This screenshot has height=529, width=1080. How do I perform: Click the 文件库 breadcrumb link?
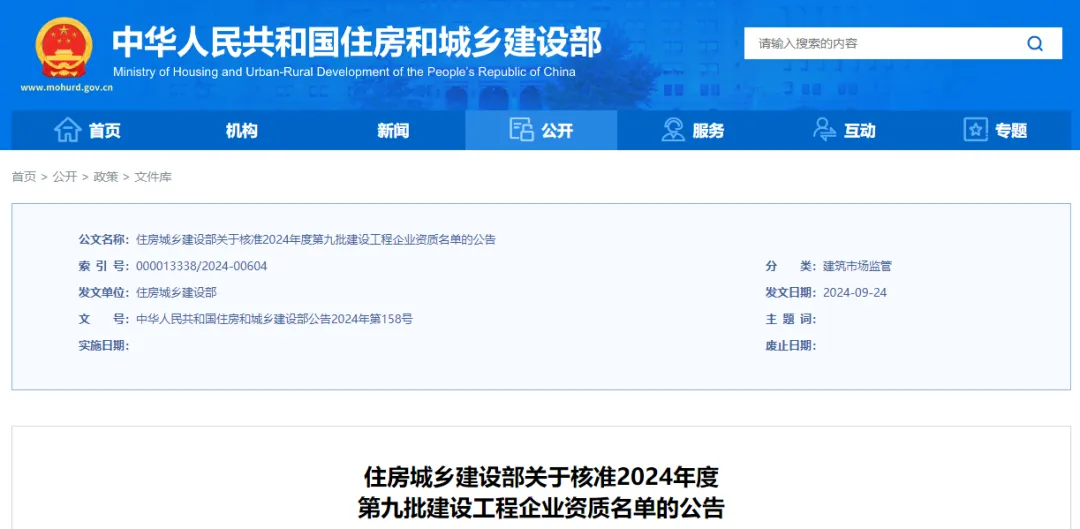[153, 177]
